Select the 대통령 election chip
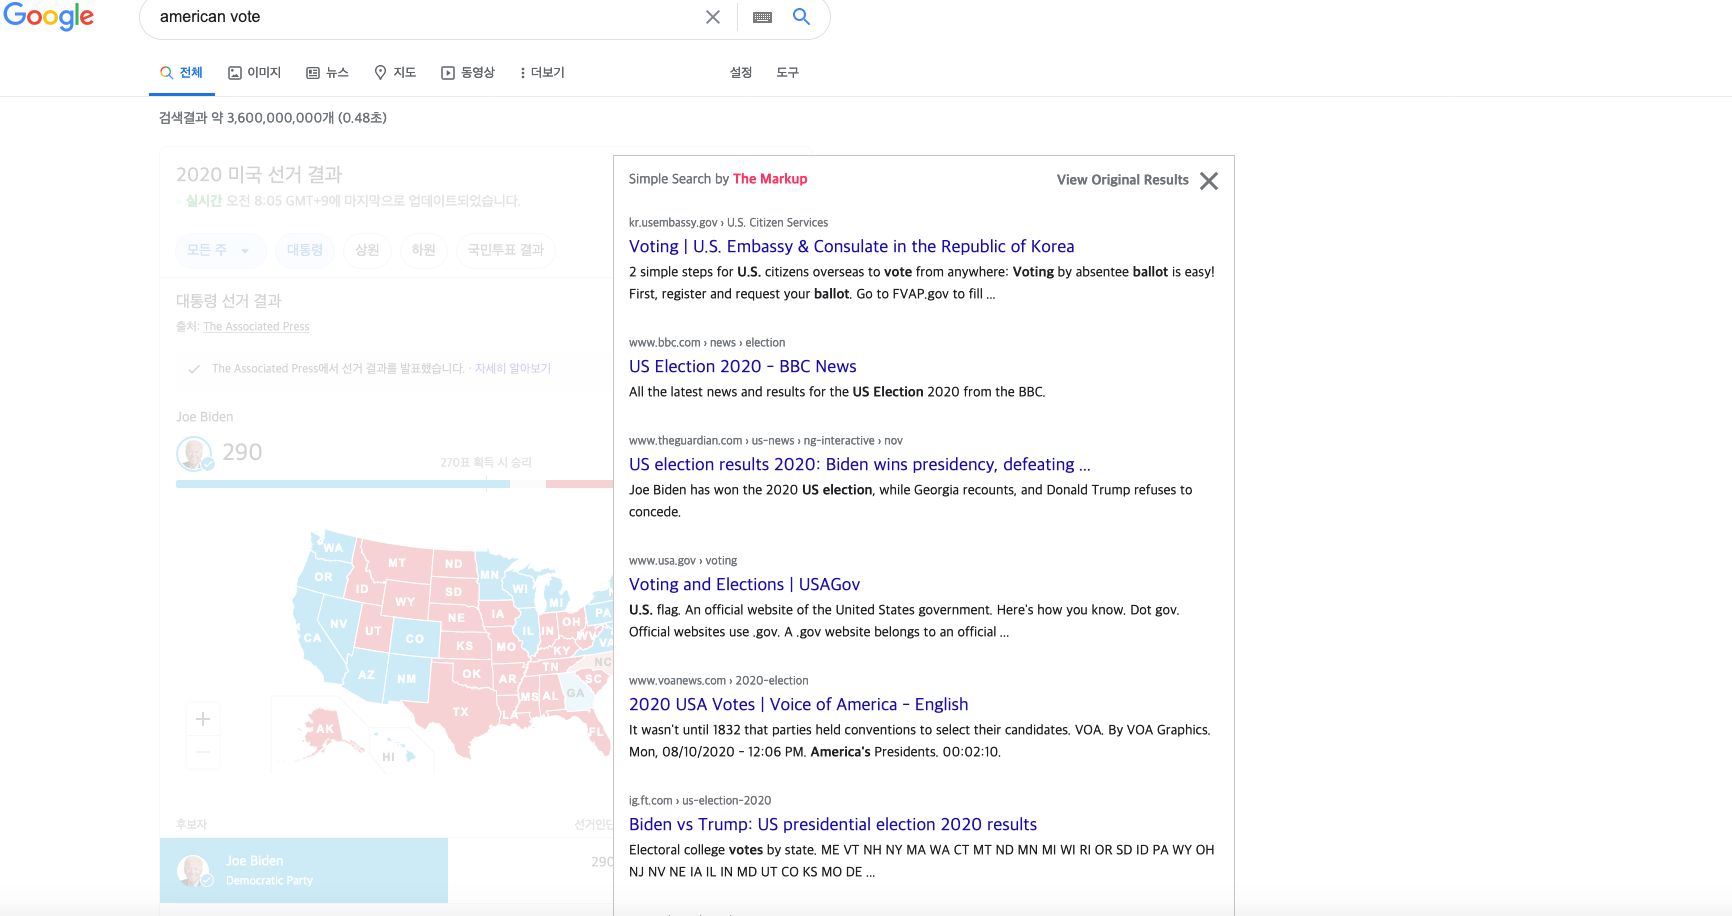1732x916 pixels. 305,250
